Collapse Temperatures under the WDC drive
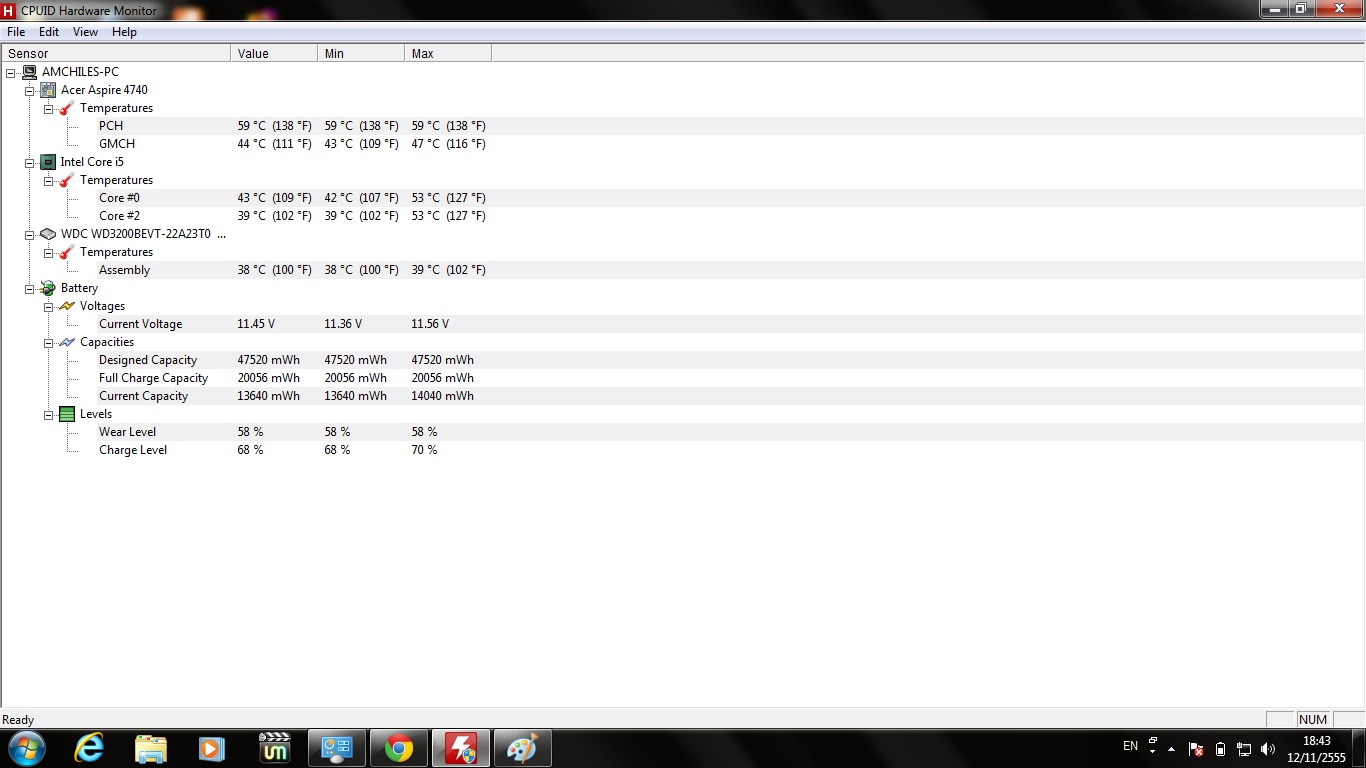Screen dimensions: 1366x768 tap(49, 252)
